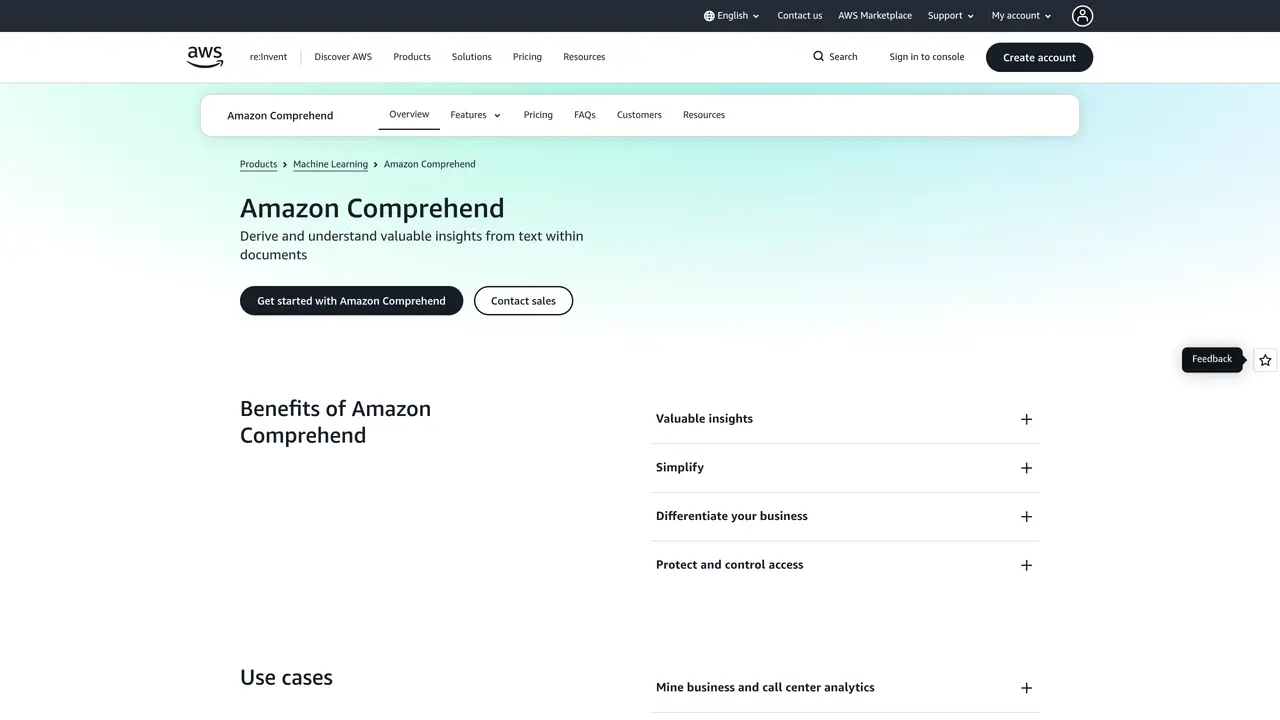Open the Support dropdown menu
1280x720 pixels.
coord(951,16)
